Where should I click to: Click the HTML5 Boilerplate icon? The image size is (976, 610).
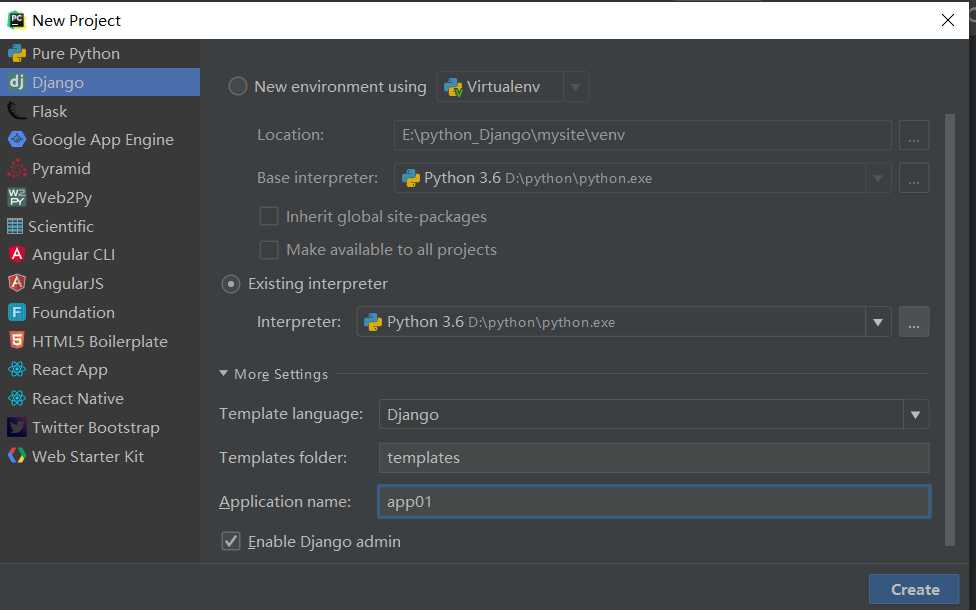17,340
